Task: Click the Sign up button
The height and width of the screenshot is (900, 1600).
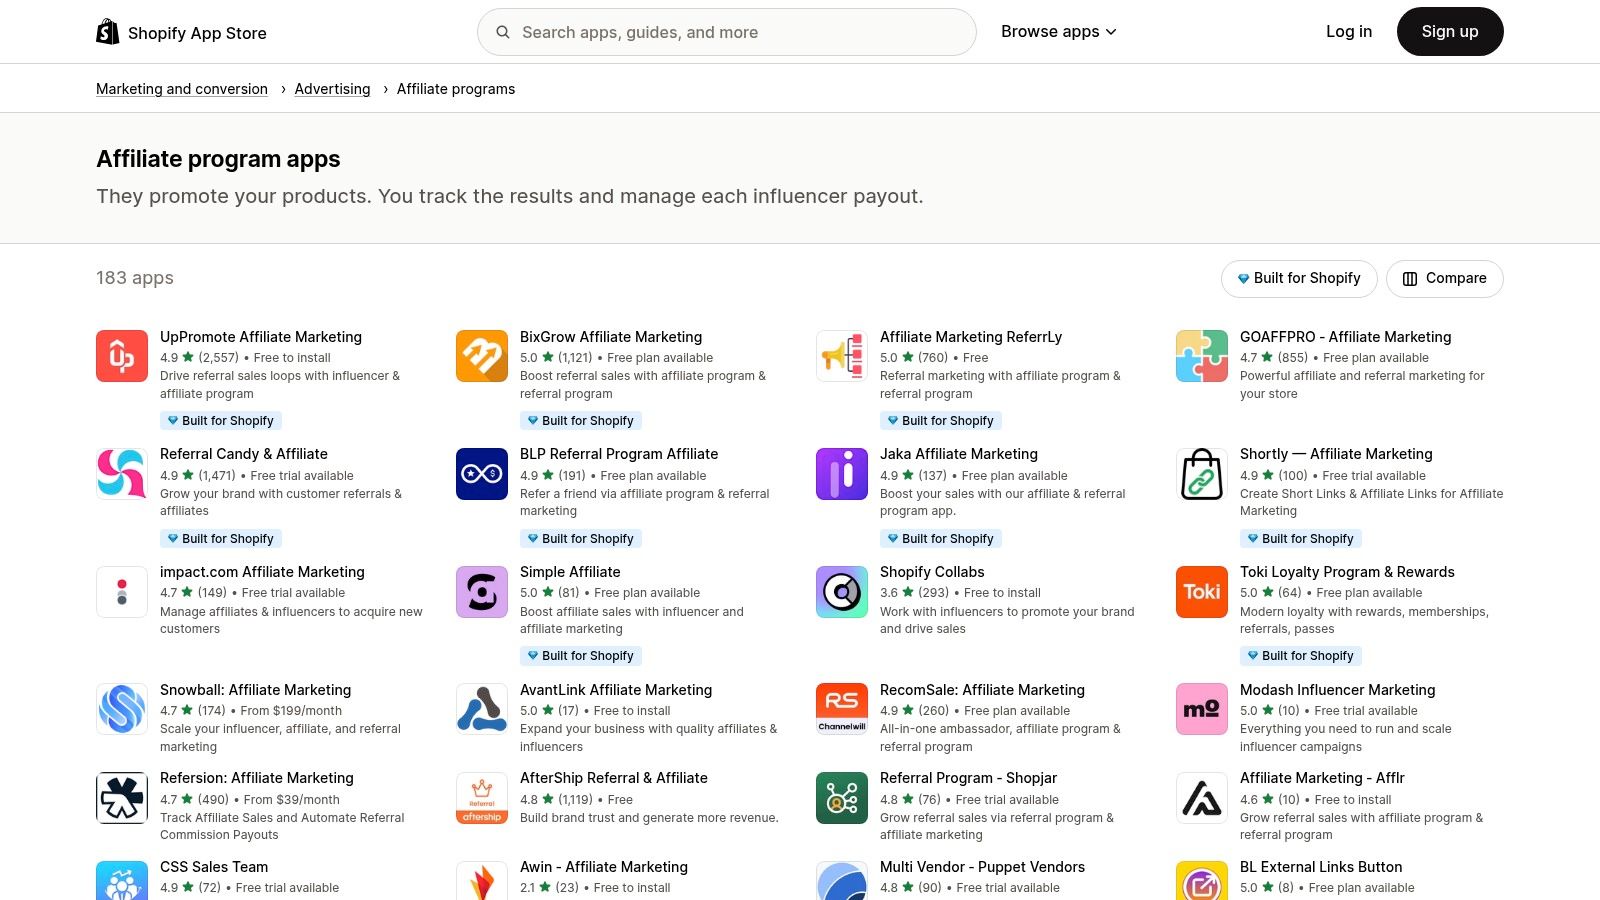Action: pos(1449,31)
